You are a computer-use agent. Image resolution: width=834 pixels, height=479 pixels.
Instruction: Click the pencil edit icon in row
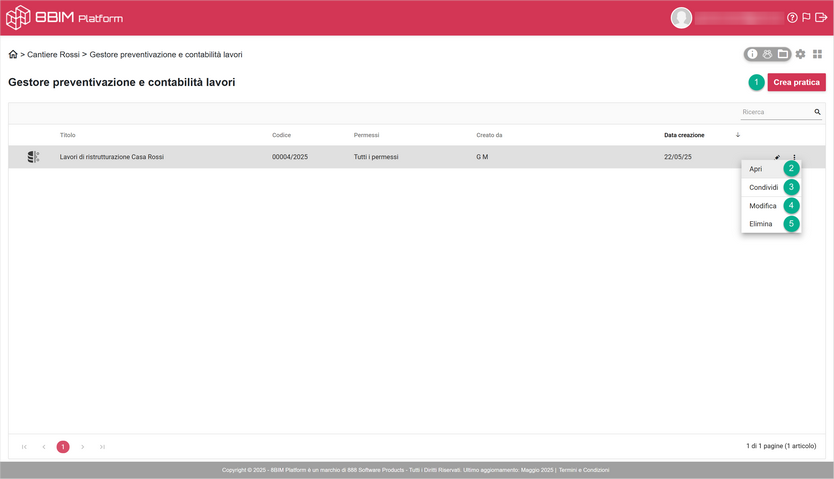point(777,157)
